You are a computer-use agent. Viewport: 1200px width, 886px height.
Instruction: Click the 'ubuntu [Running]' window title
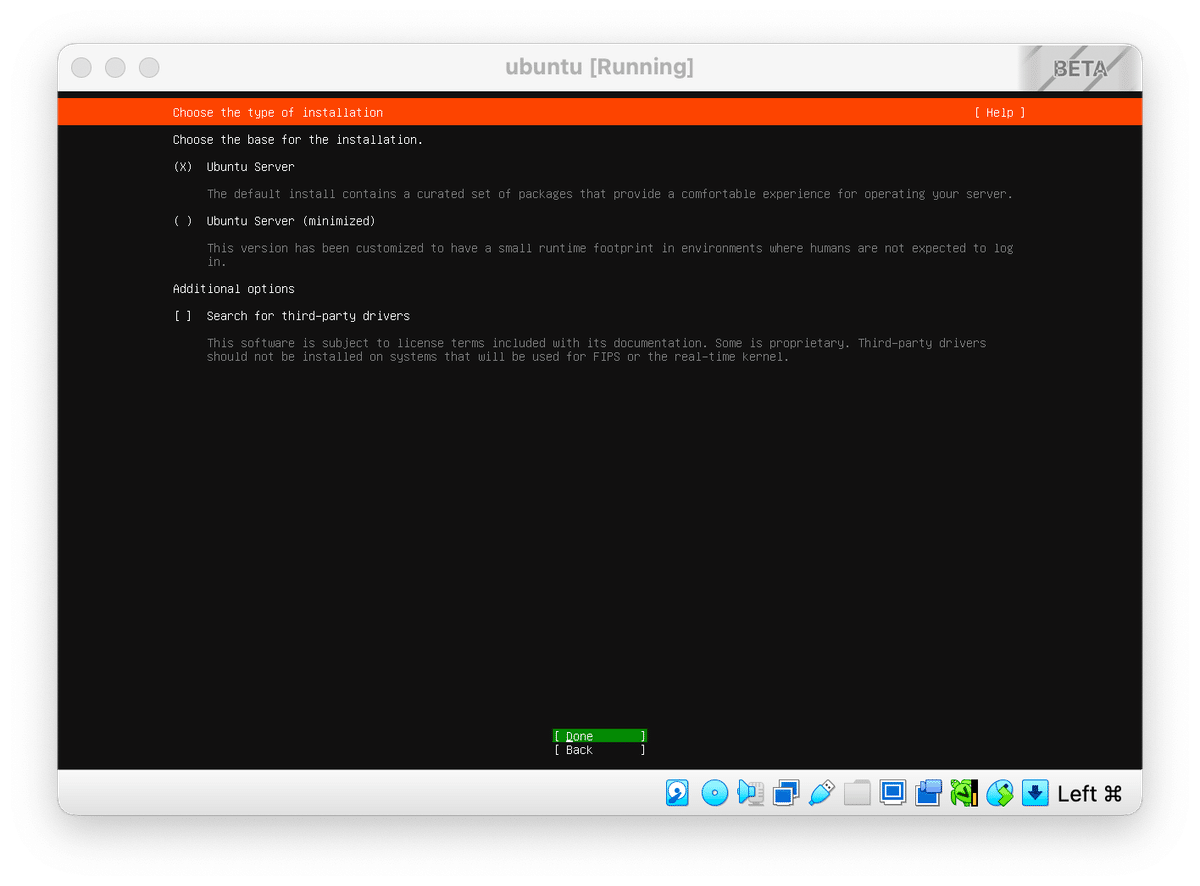599,67
